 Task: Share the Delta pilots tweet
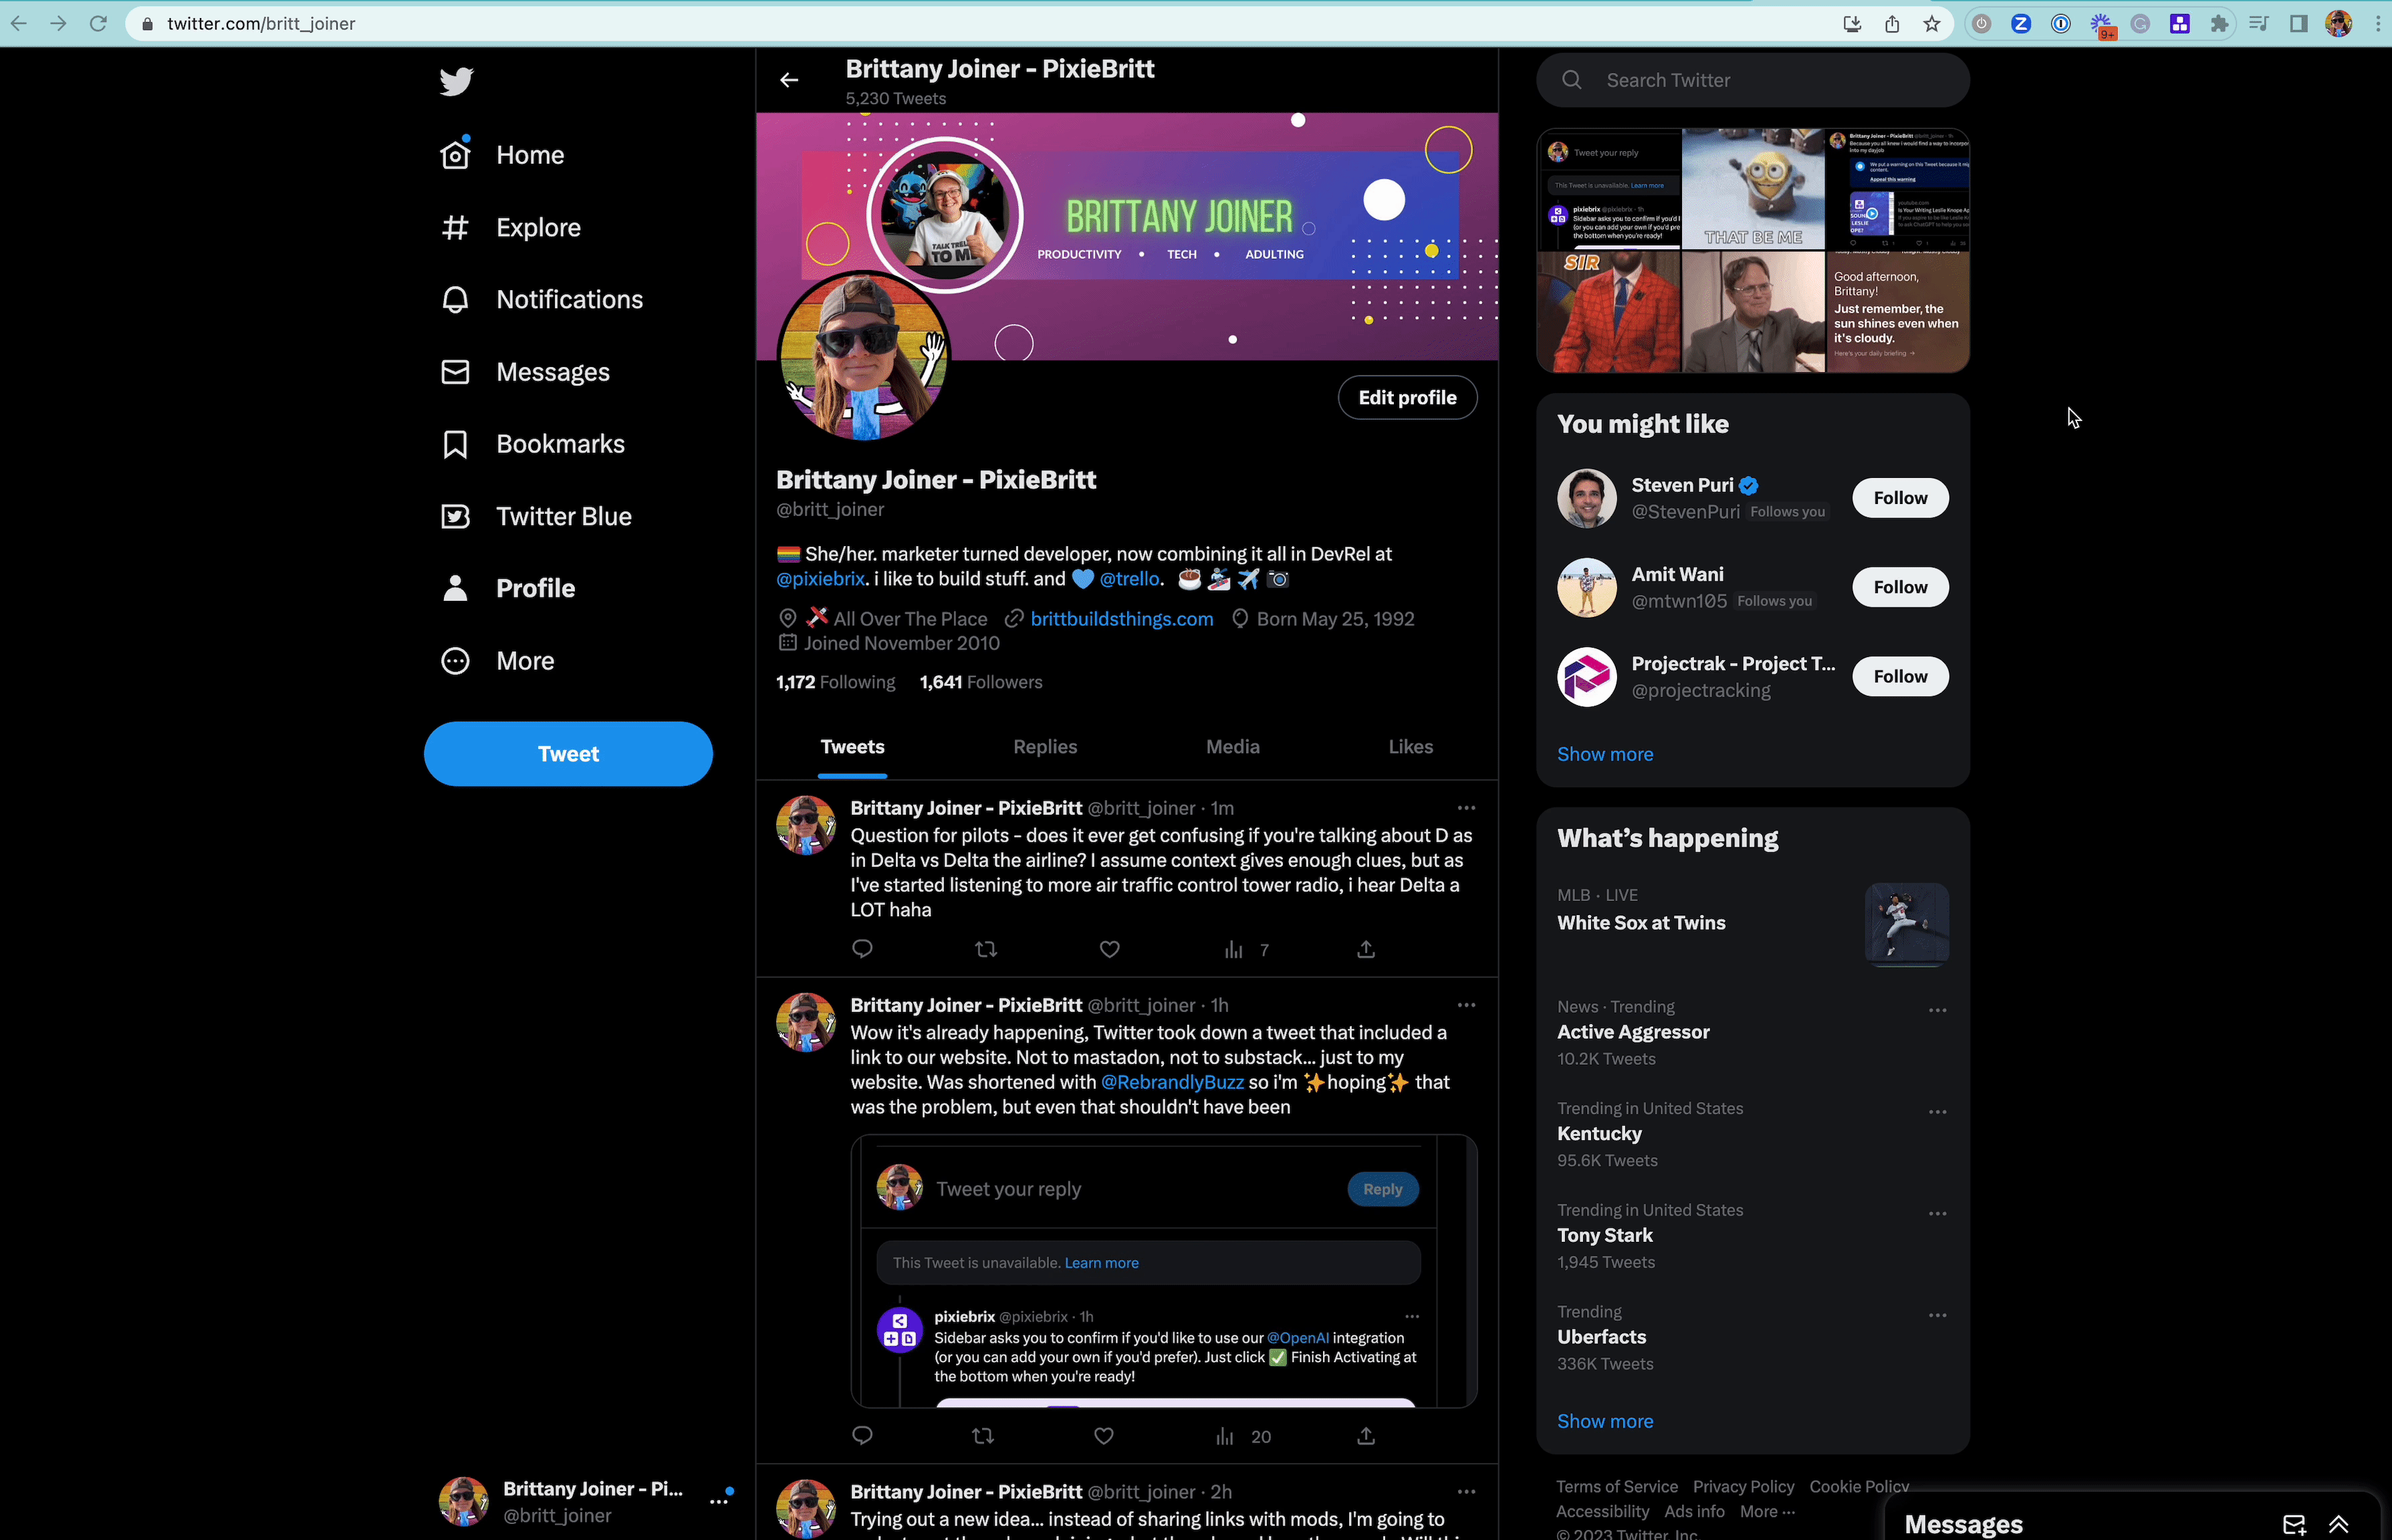1366,949
